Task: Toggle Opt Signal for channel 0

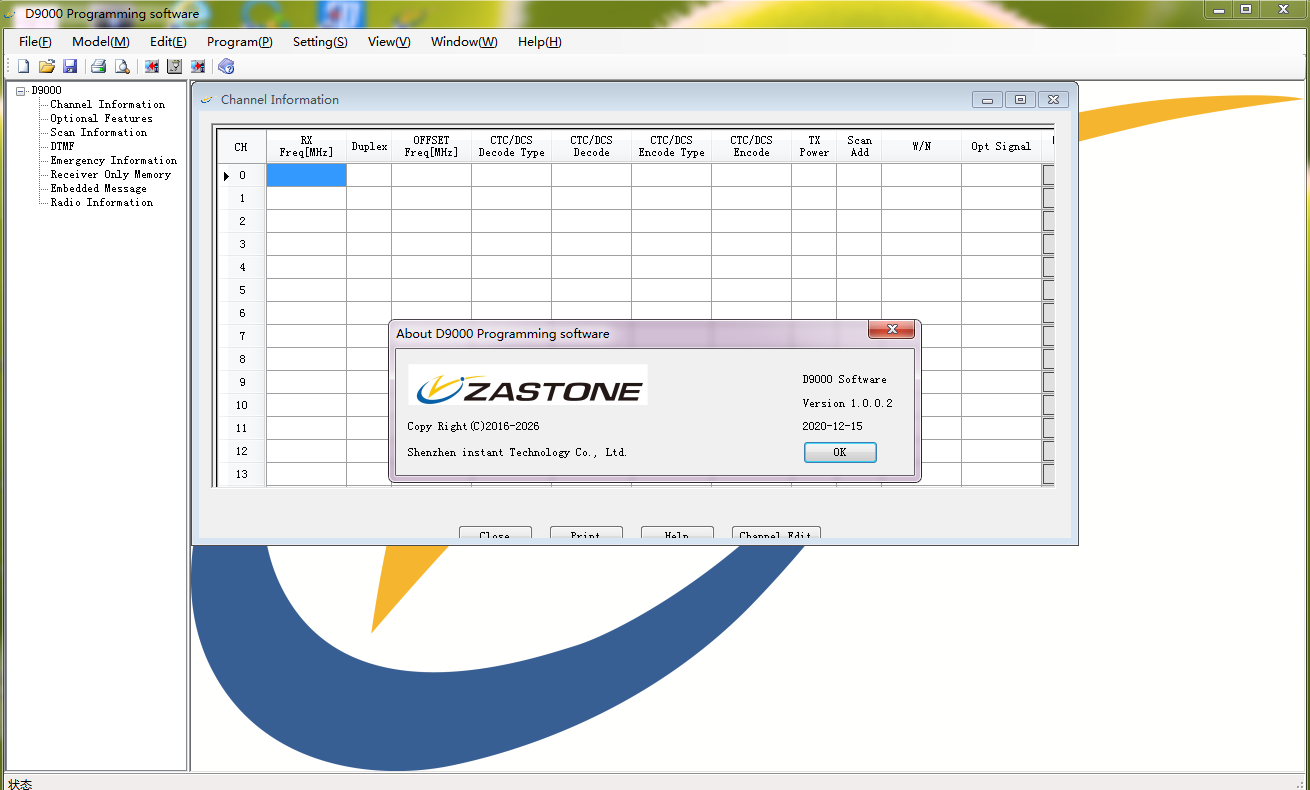Action: [x=1000, y=175]
